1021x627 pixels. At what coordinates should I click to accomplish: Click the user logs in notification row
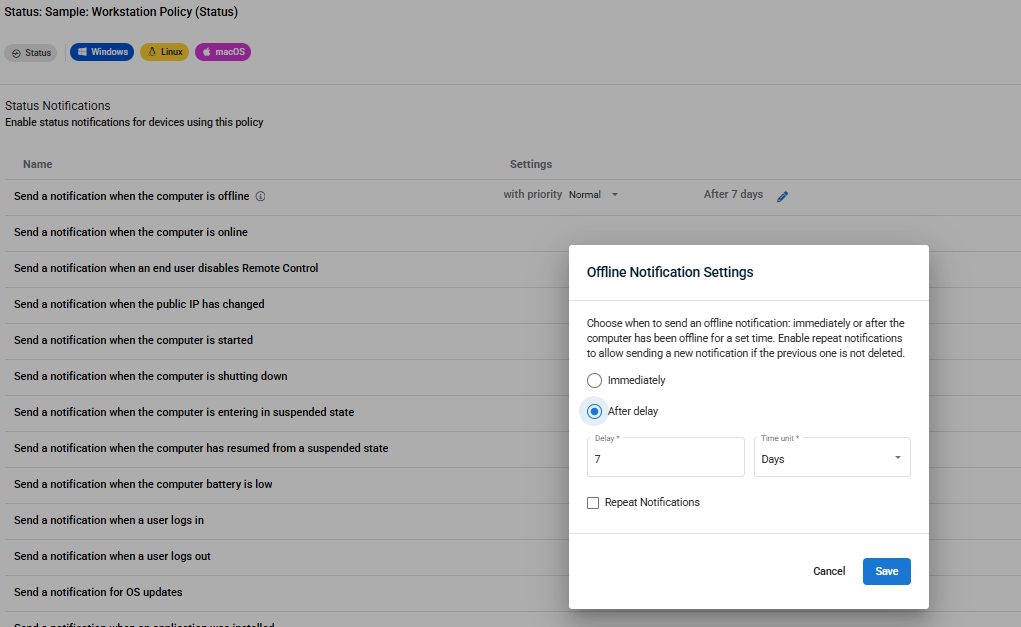coord(109,520)
